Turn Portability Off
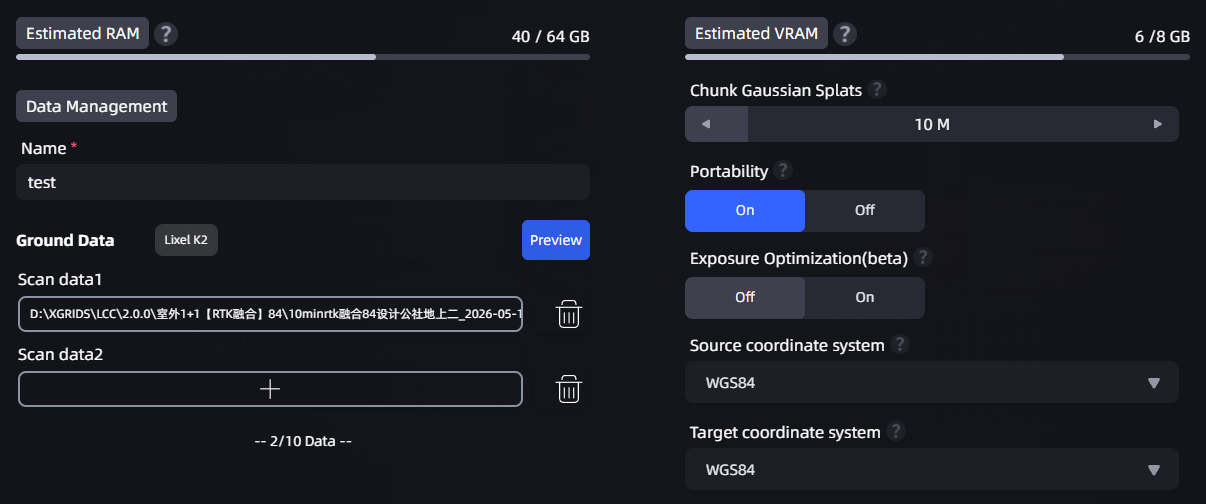This screenshot has height=504, width=1206. pyautogui.click(x=865, y=211)
